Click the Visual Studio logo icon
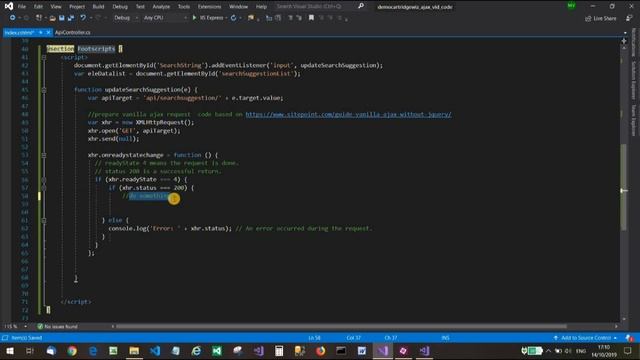This screenshot has width=640, height=360. 9,6
